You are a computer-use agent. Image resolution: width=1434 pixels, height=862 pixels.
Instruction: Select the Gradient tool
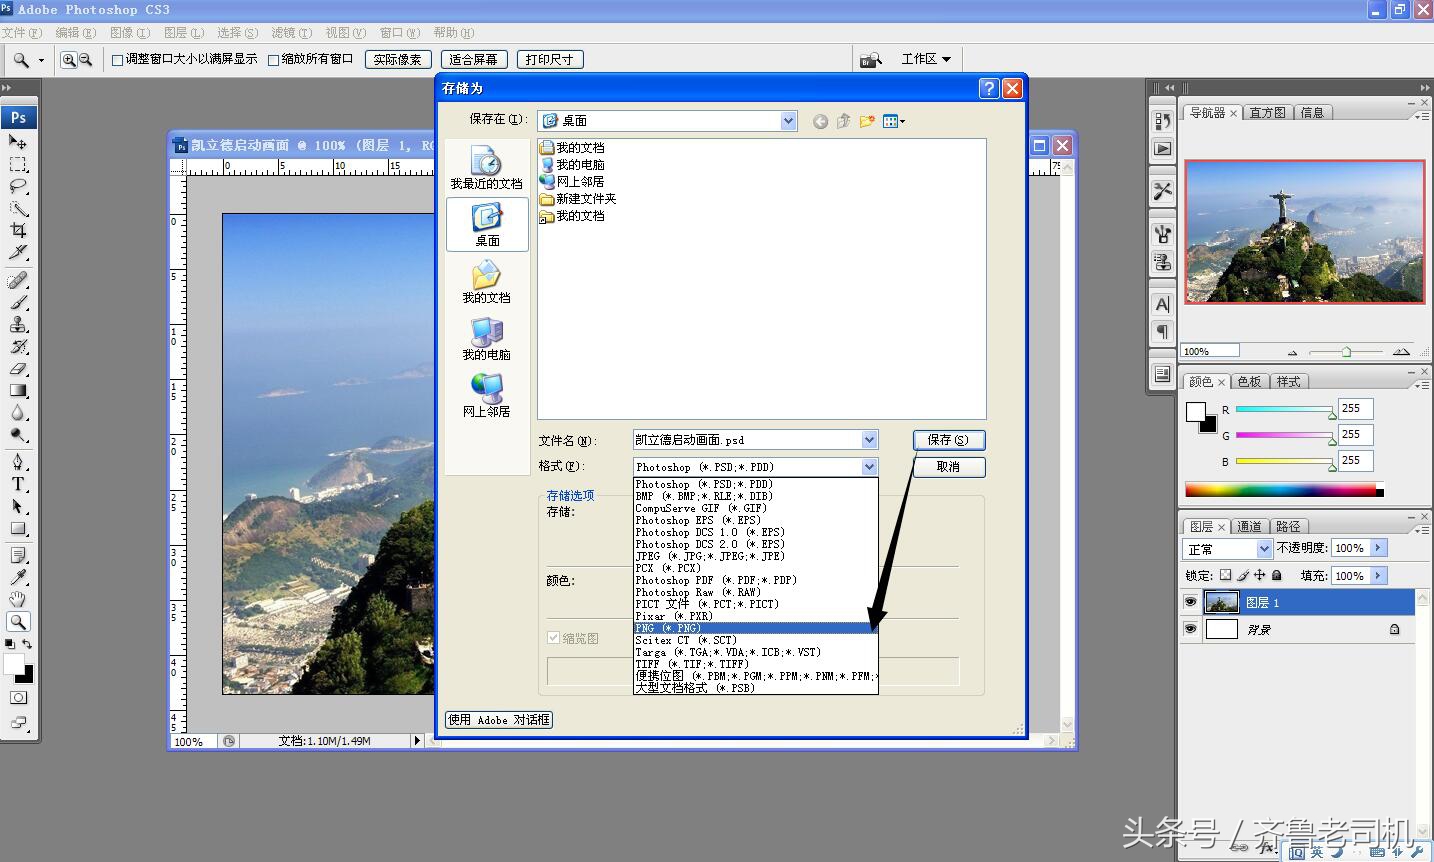point(18,390)
